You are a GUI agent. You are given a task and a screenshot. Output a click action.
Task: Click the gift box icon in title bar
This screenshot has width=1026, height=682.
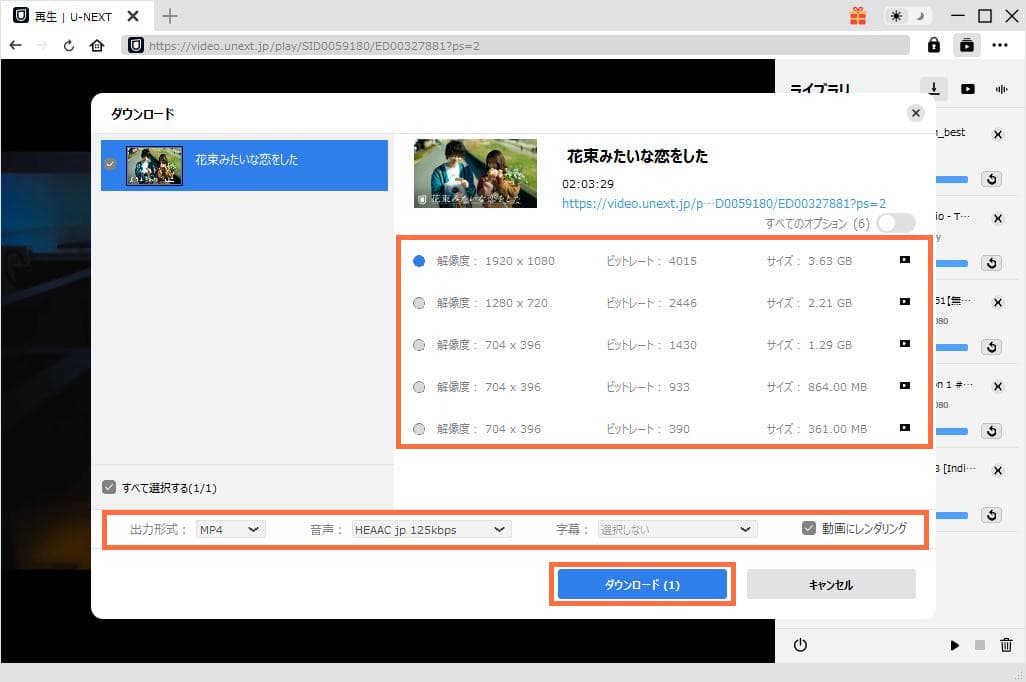[858, 16]
